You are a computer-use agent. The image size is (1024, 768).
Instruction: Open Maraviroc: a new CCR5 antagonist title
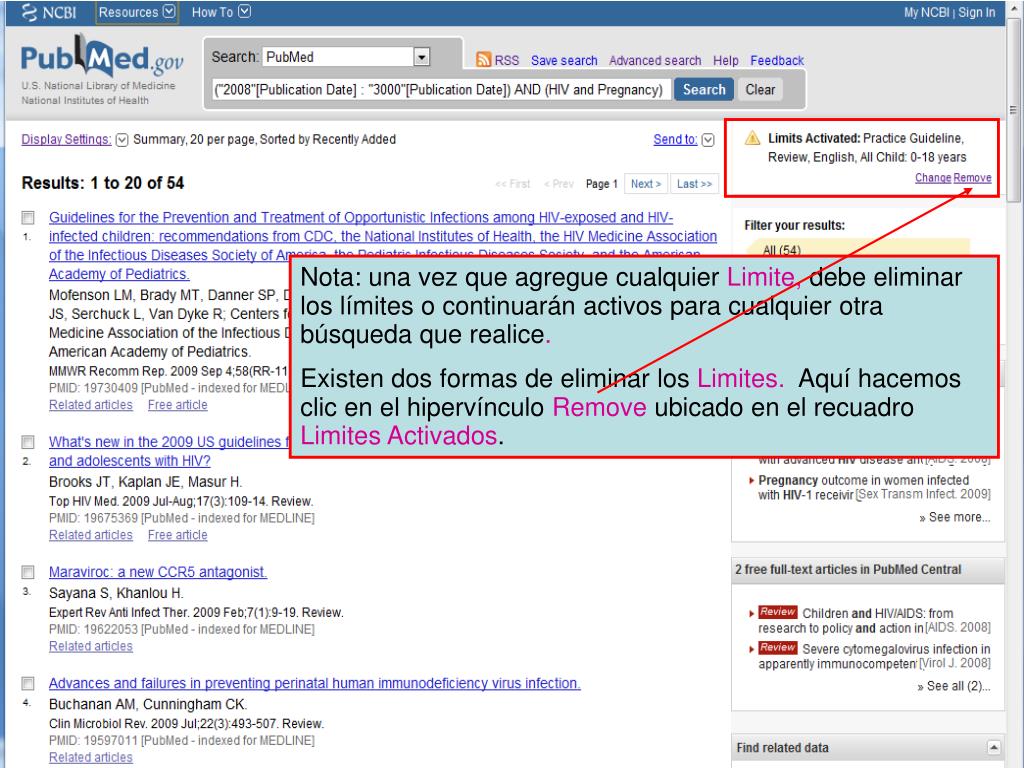[158, 572]
